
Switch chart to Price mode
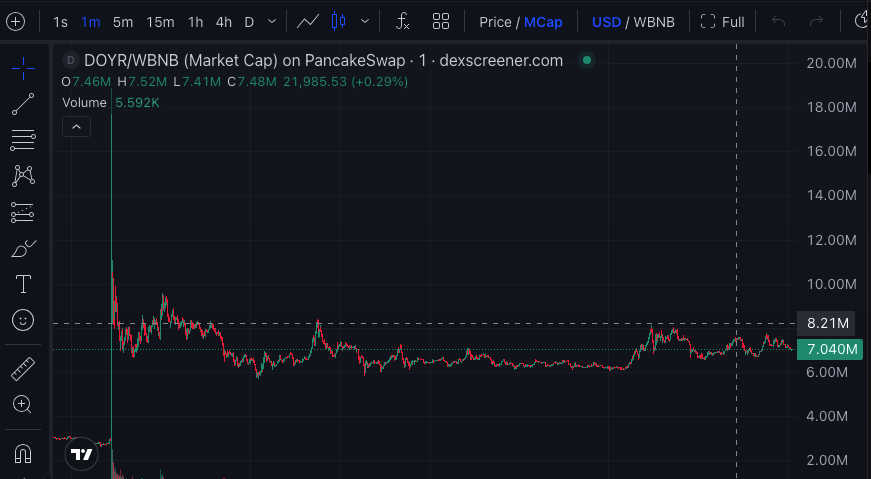(495, 22)
